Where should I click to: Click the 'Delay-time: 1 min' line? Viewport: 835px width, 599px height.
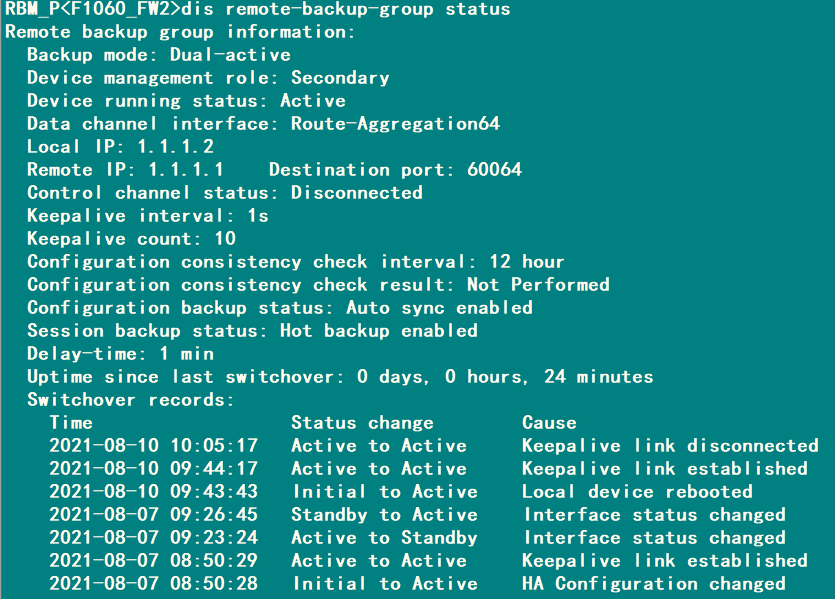(x=120, y=354)
